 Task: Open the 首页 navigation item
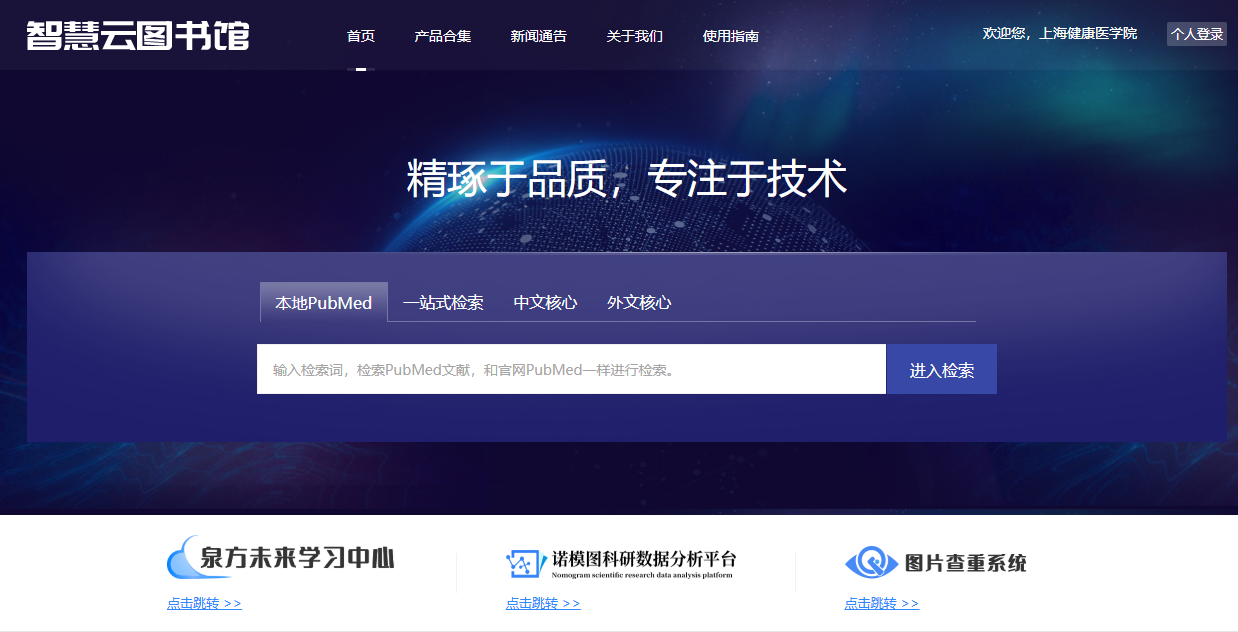[361, 36]
